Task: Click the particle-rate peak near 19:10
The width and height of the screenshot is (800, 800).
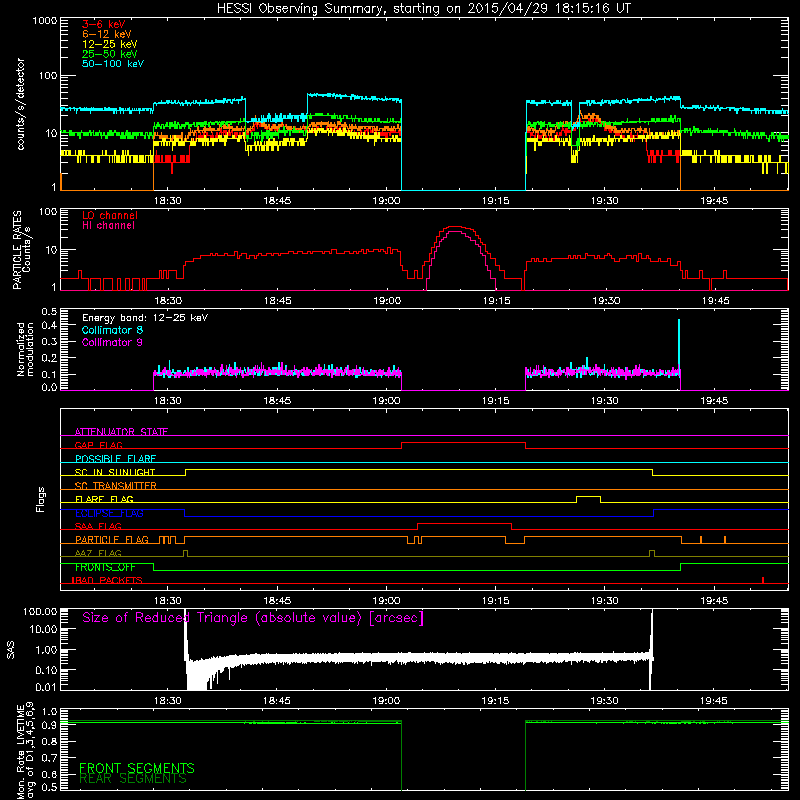Action: click(x=454, y=227)
